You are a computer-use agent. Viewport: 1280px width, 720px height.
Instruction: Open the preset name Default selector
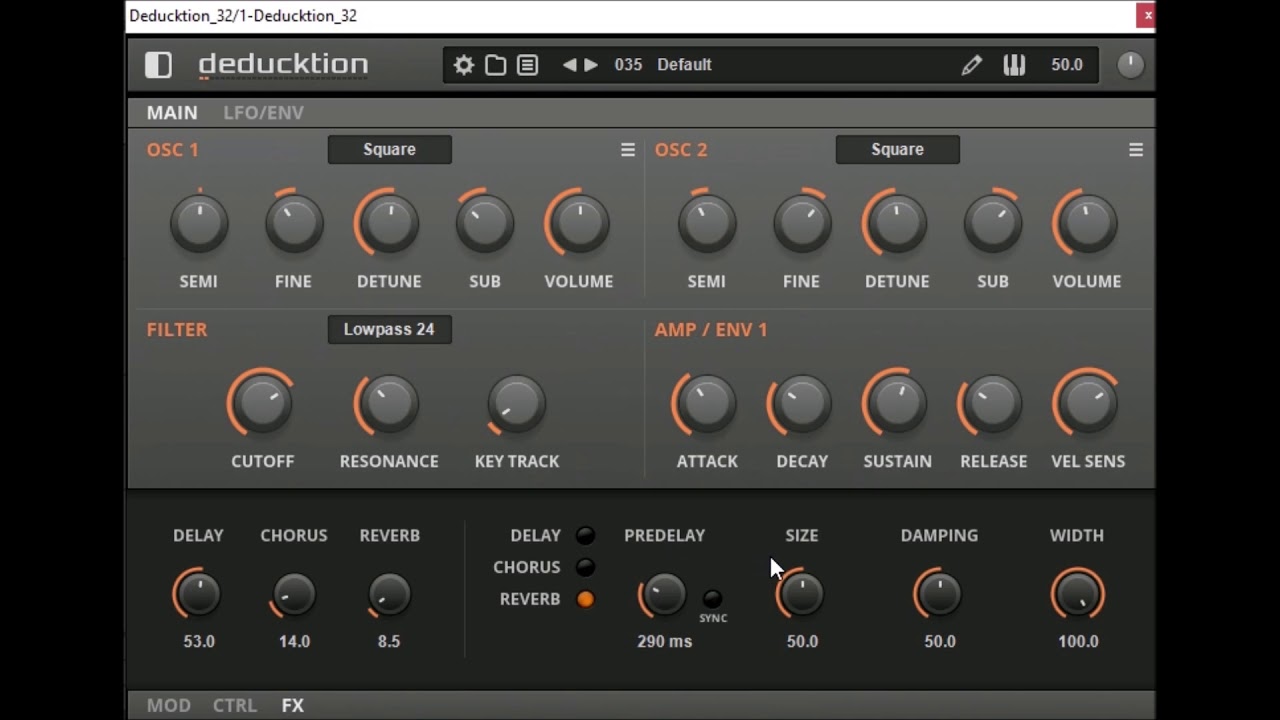pyautogui.click(x=685, y=65)
